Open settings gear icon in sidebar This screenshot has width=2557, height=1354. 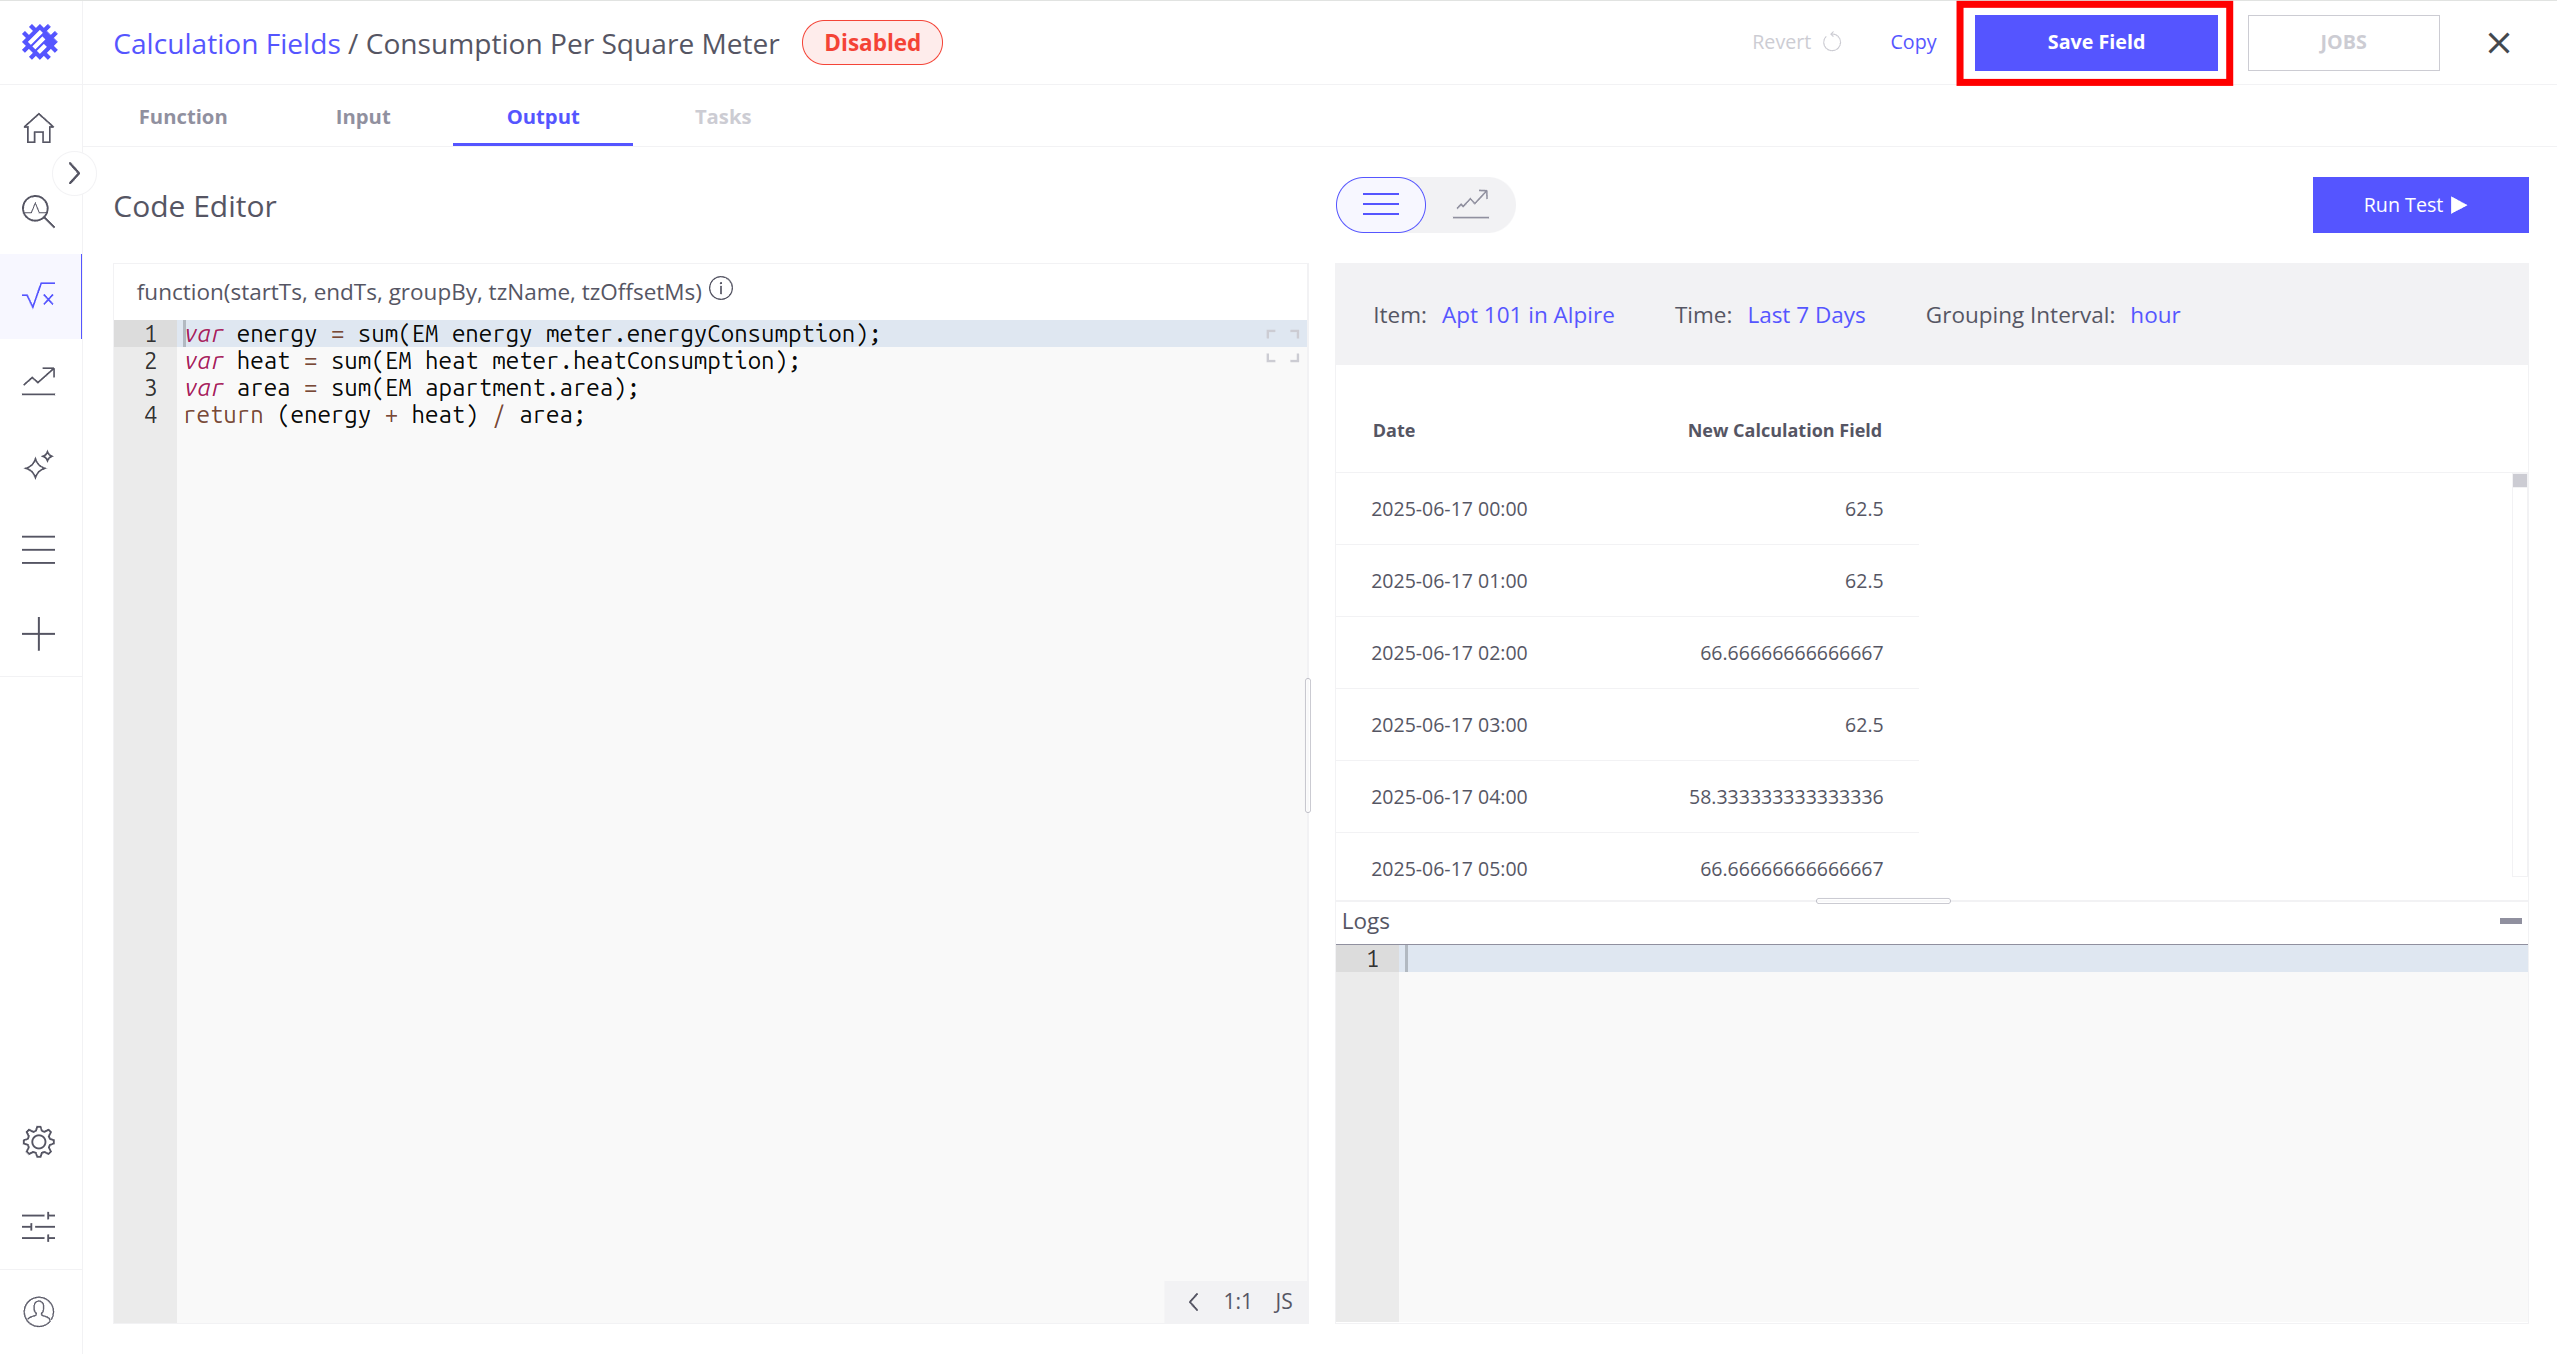point(39,1141)
